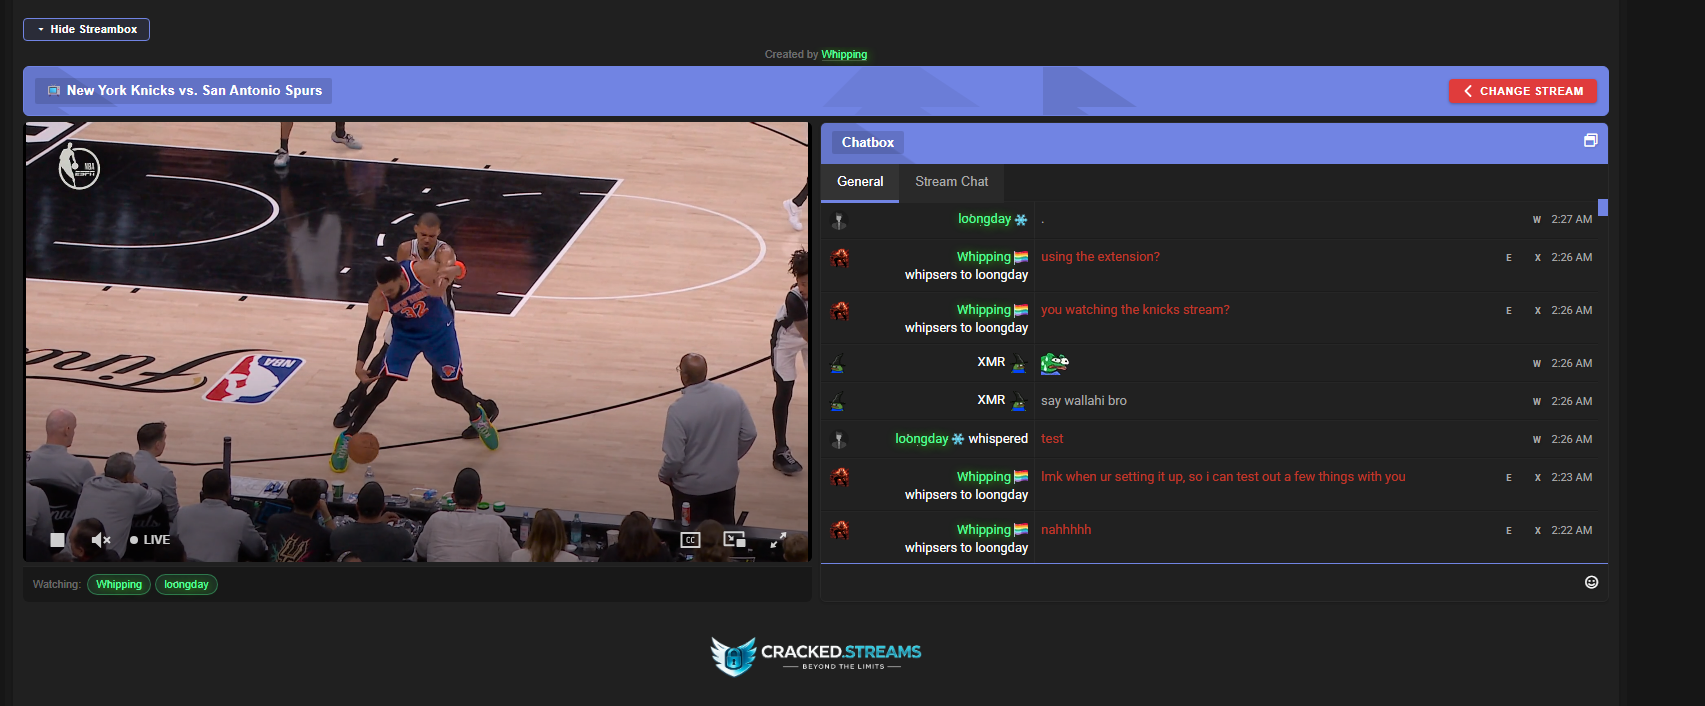Unmute the stream audio
Viewport: 1705px width, 706px height.
pyautogui.click(x=101, y=540)
